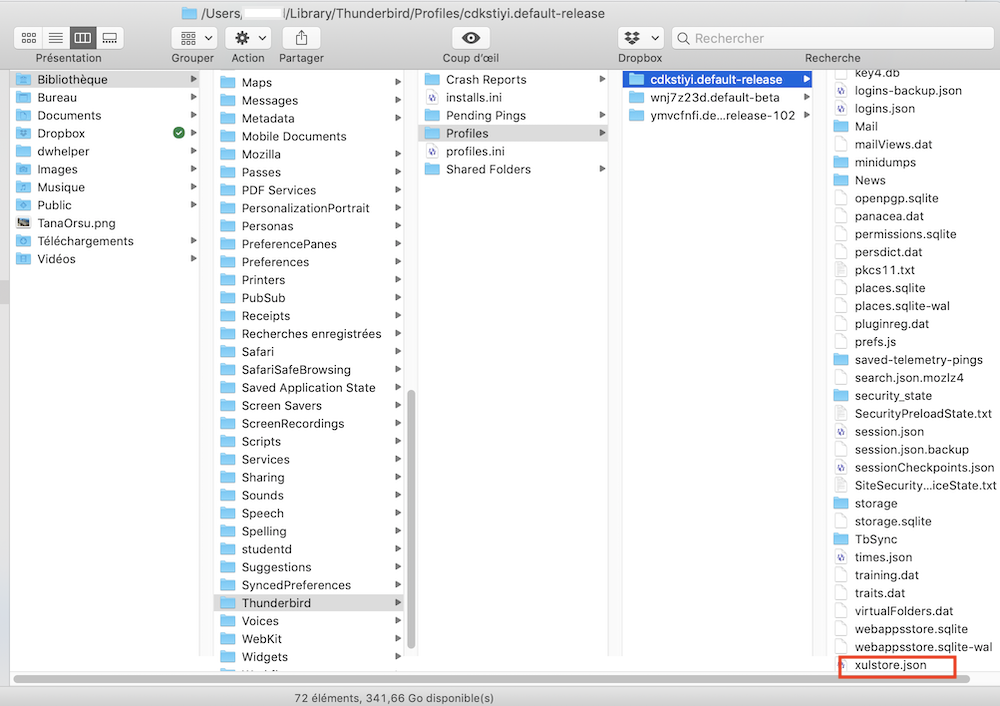
Task: Select the saved-telemetry-pings folder icon
Action: click(x=841, y=360)
